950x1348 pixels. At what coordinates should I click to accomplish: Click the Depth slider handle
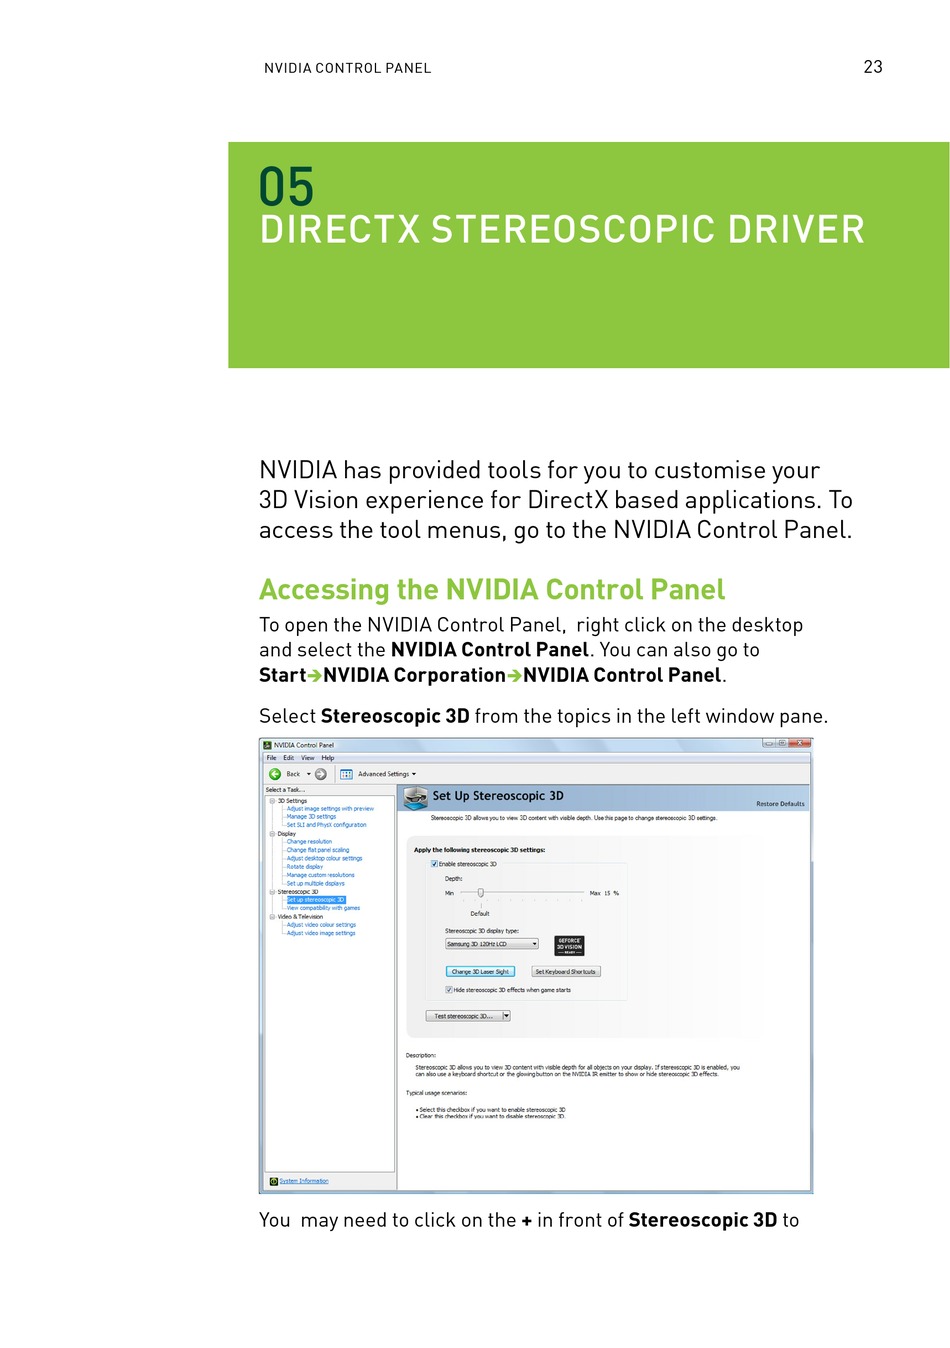coord(481,893)
